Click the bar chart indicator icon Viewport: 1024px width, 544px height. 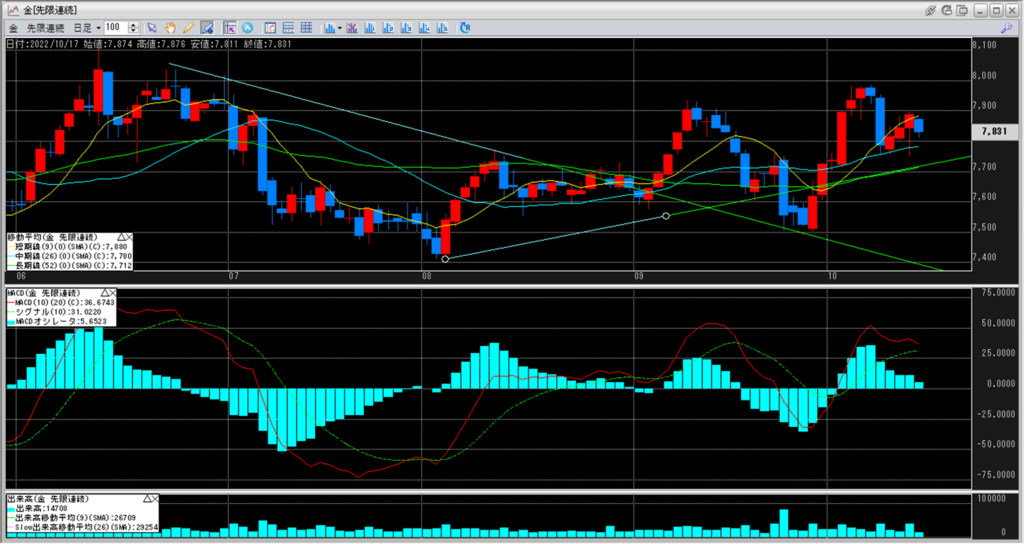330,28
